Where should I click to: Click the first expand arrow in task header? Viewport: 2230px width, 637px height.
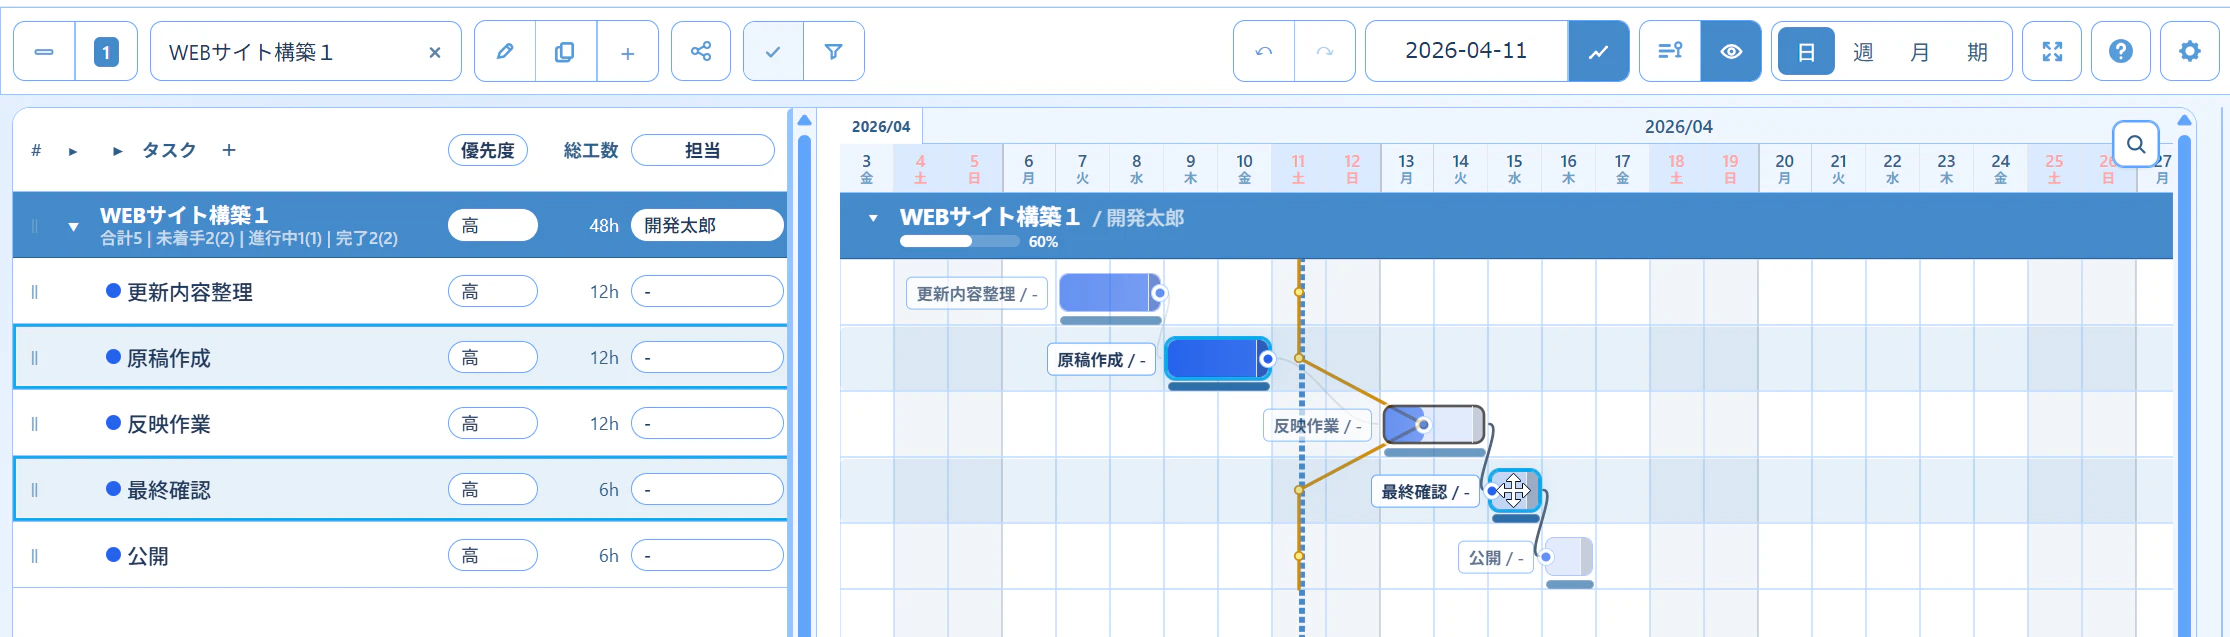point(73,152)
